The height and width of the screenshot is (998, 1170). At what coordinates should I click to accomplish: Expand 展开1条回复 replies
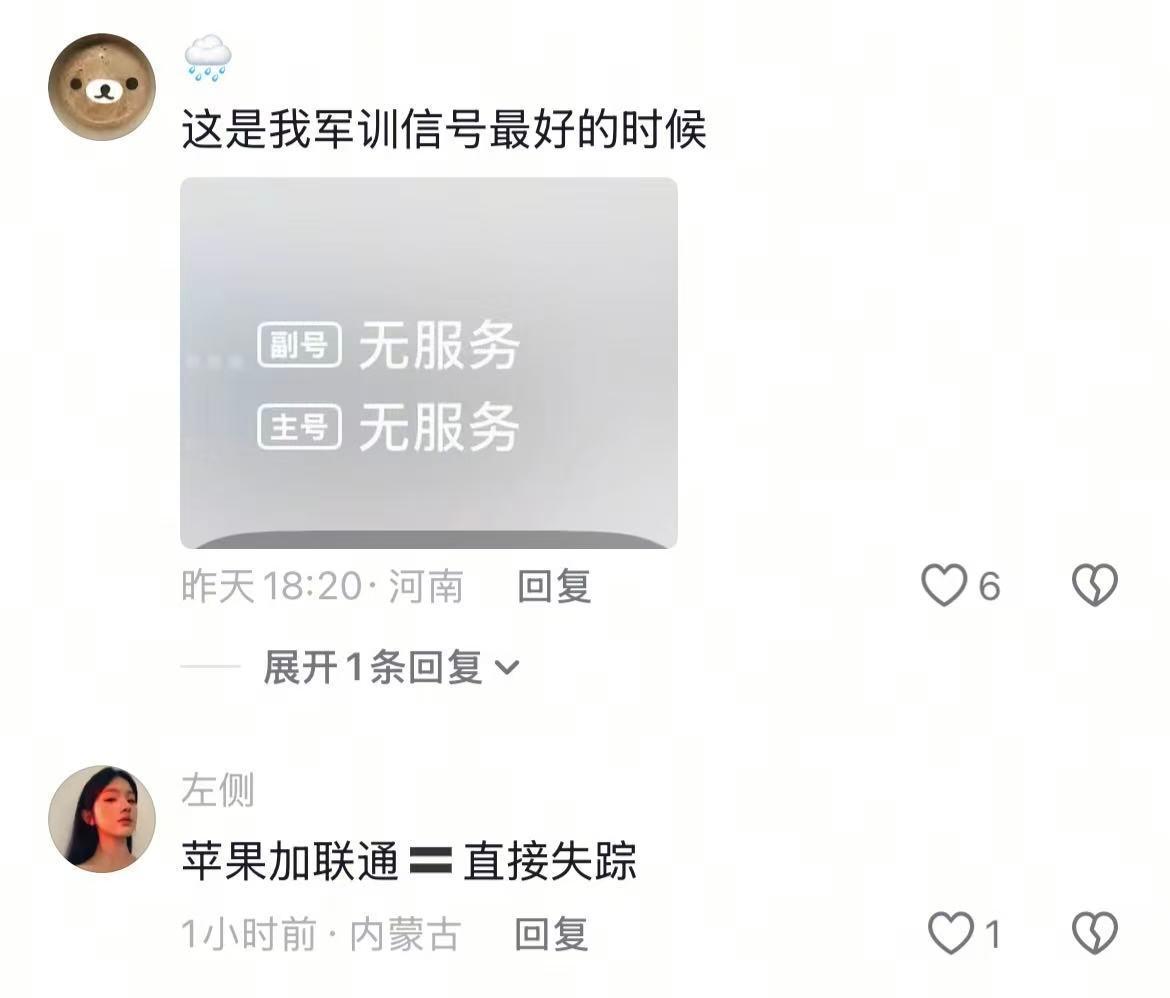click(x=390, y=667)
